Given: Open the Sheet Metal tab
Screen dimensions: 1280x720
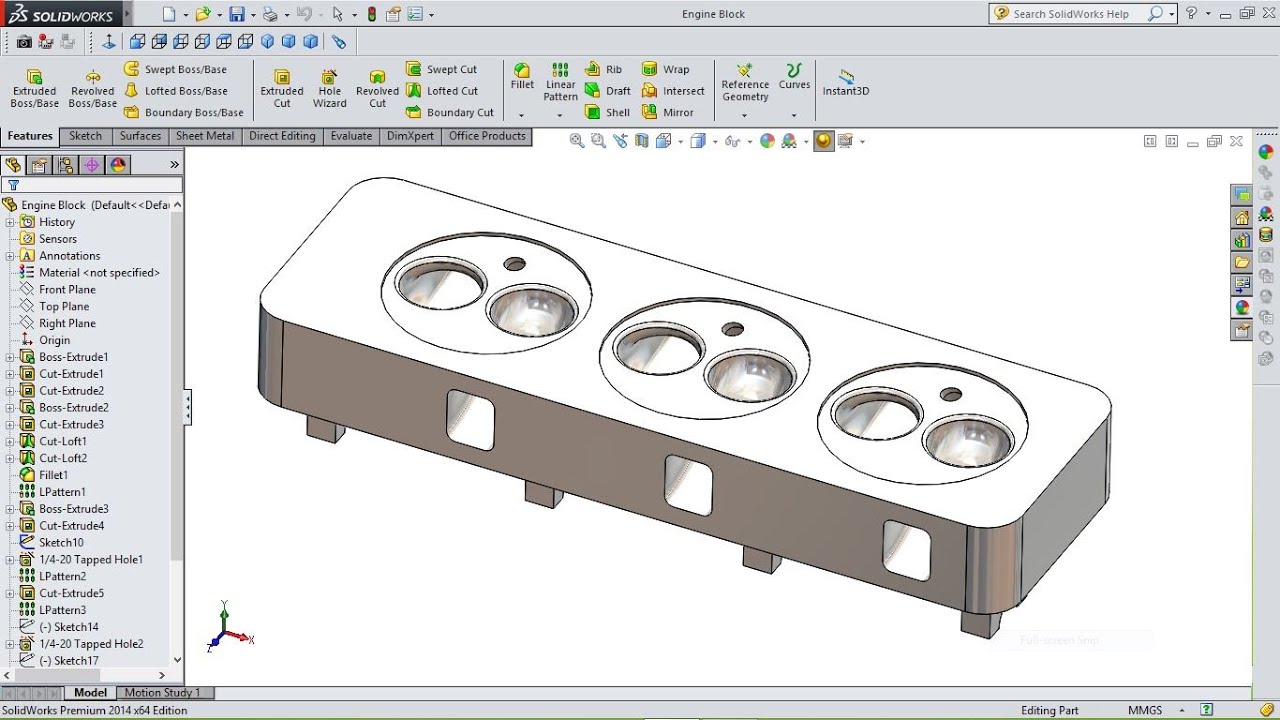Looking at the screenshot, I should point(205,136).
